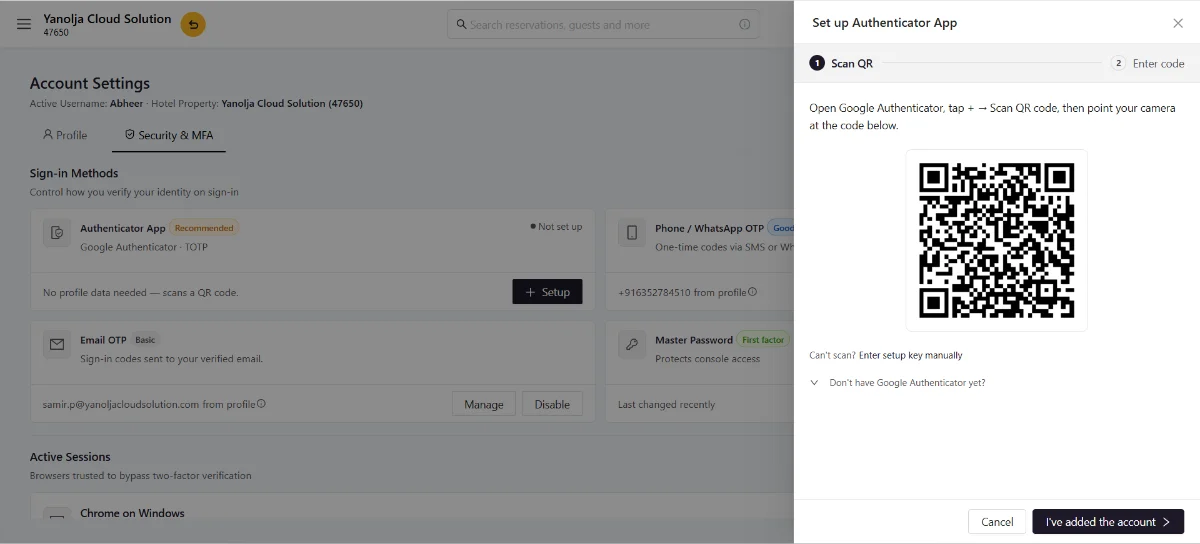This screenshot has width=1200, height=544.
Task: Click the Set up Authenticator App title
Action: point(884,23)
